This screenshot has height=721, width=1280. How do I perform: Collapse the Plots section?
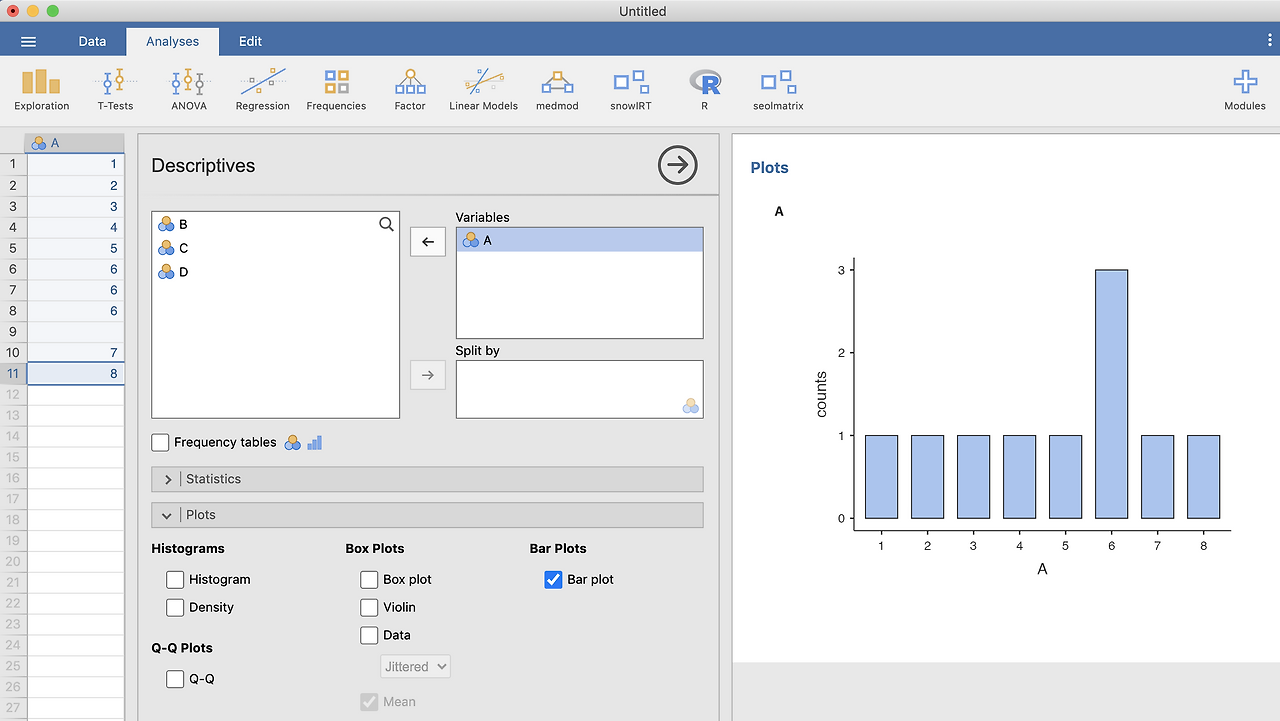(x=427, y=515)
